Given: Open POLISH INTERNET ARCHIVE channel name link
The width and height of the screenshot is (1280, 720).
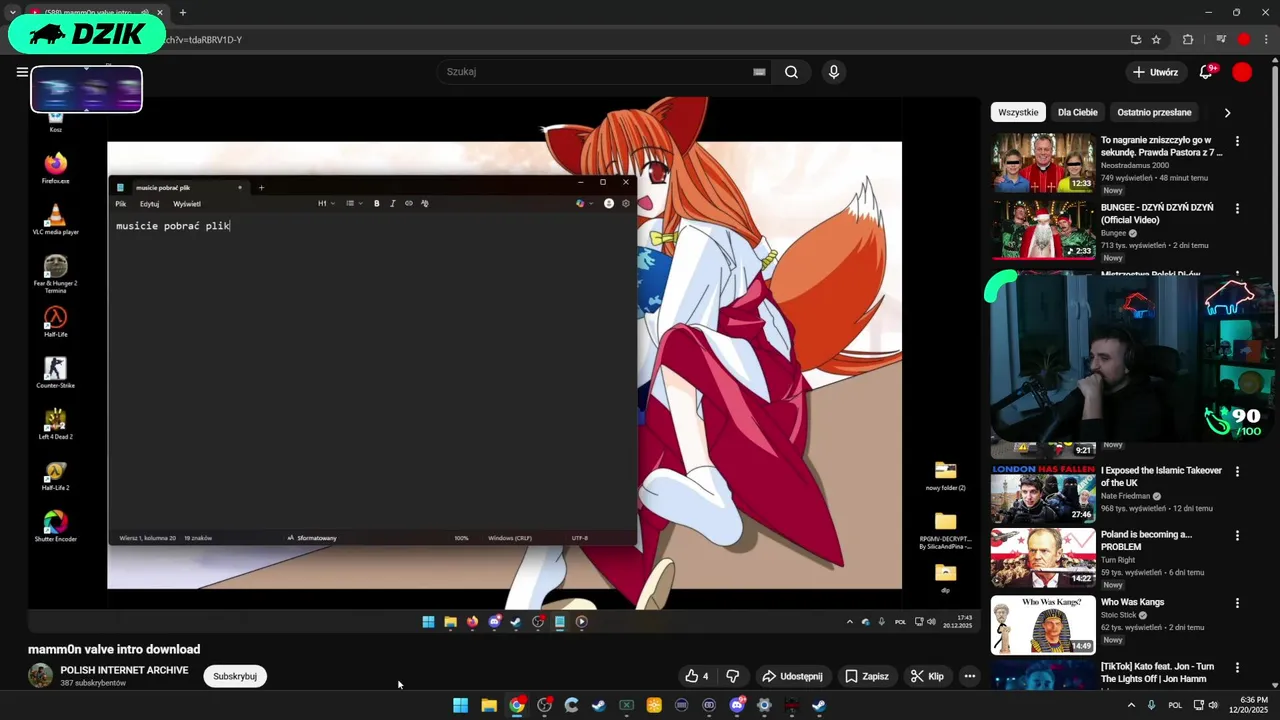Looking at the screenshot, I should pos(124,670).
